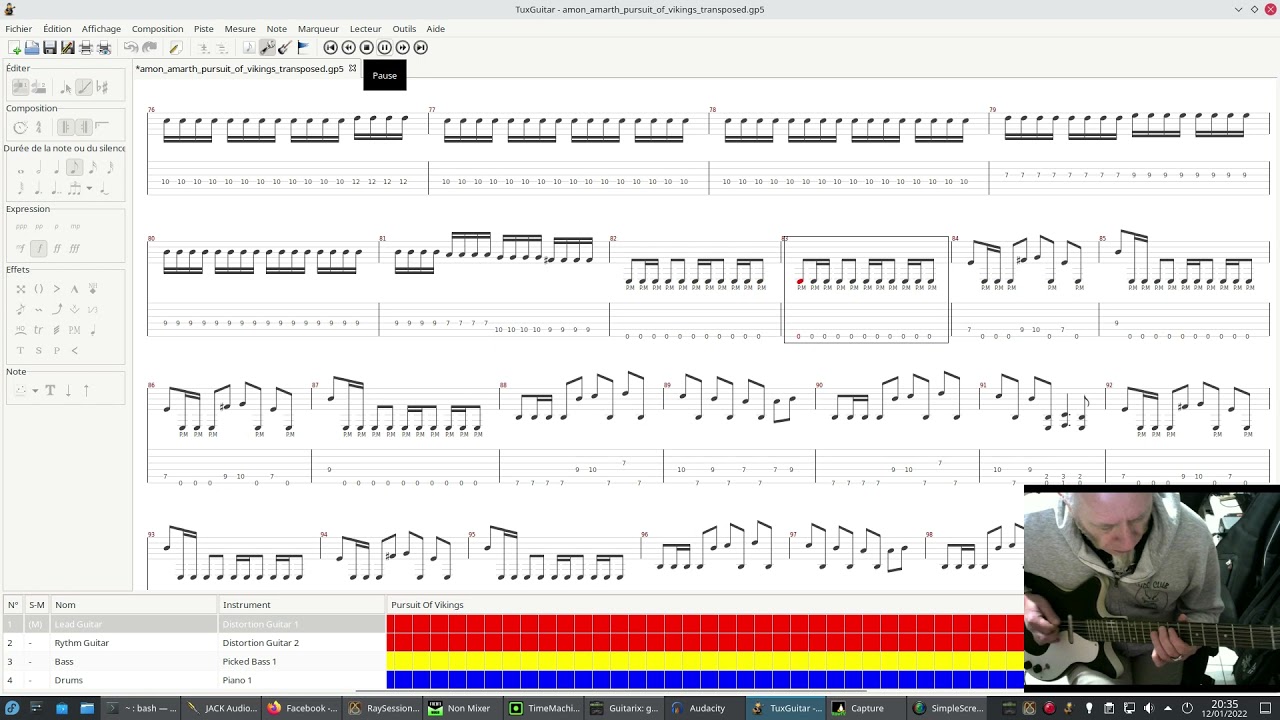This screenshot has width=1280, height=720.
Task: Select whole note duration
Action: [x=20, y=168]
